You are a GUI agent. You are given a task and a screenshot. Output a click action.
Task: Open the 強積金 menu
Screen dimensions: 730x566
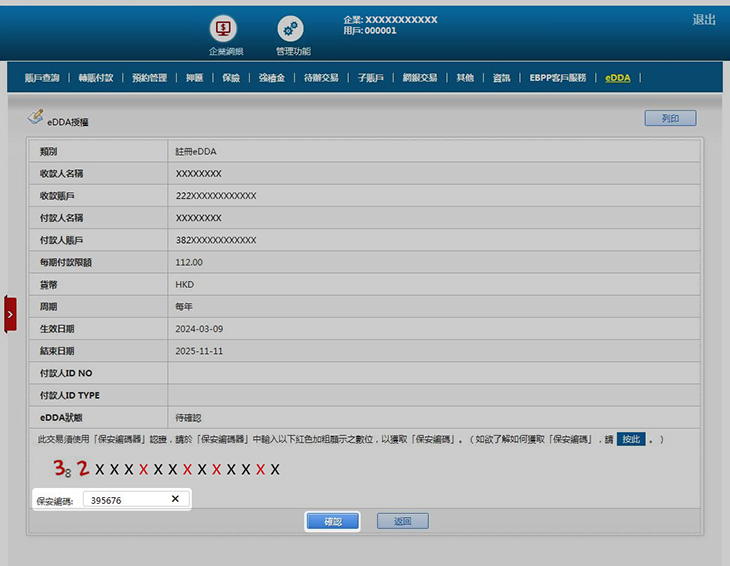coord(271,77)
